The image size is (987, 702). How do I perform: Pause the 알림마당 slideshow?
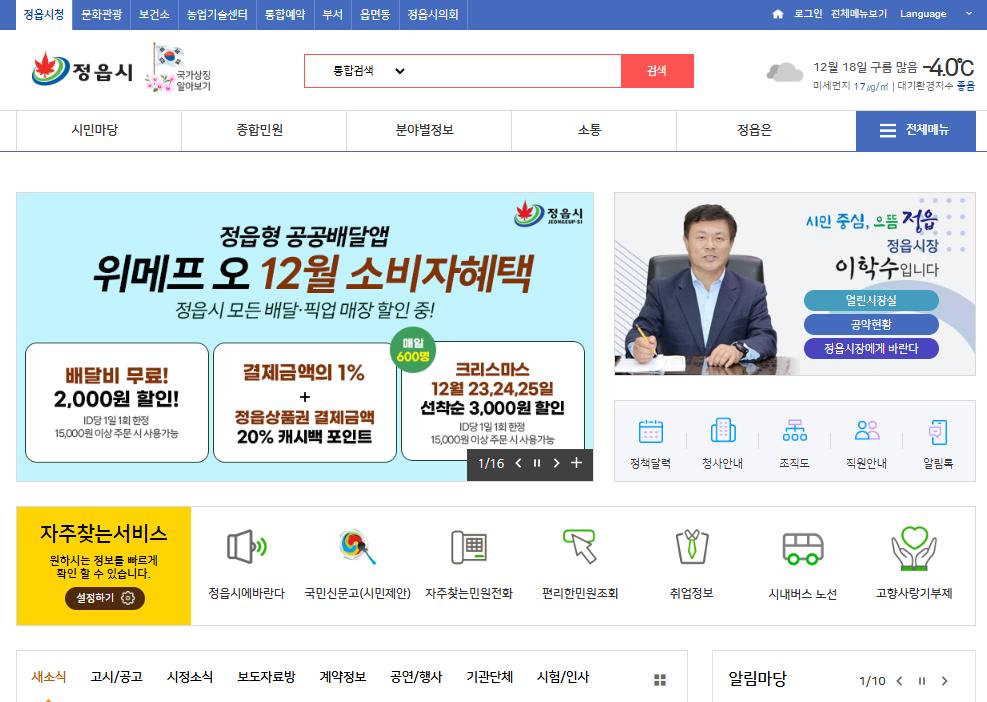pyautogui.click(x=922, y=681)
